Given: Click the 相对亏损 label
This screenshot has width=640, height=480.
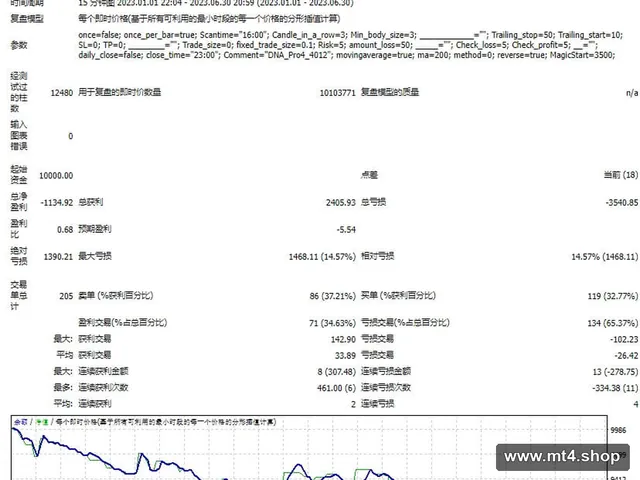Looking at the screenshot, I should (x=377, y=256).
